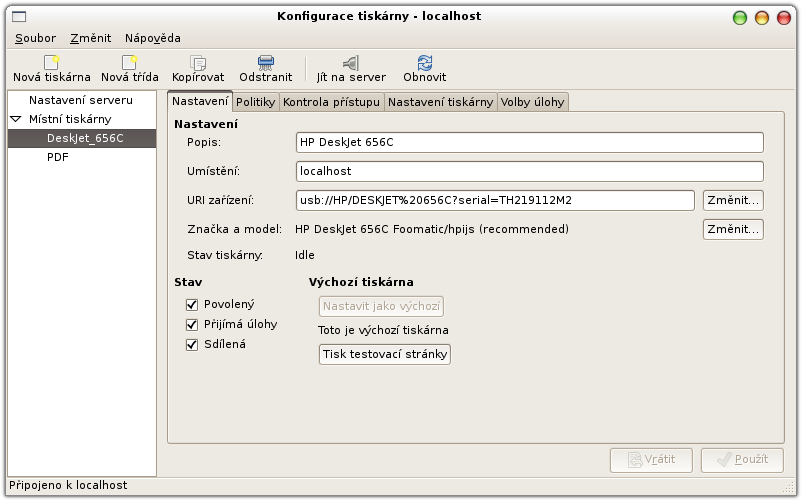802x501 pixels.
Task: Toggle the Přijímá úlohy checkbox
Action: pos(192,325)
